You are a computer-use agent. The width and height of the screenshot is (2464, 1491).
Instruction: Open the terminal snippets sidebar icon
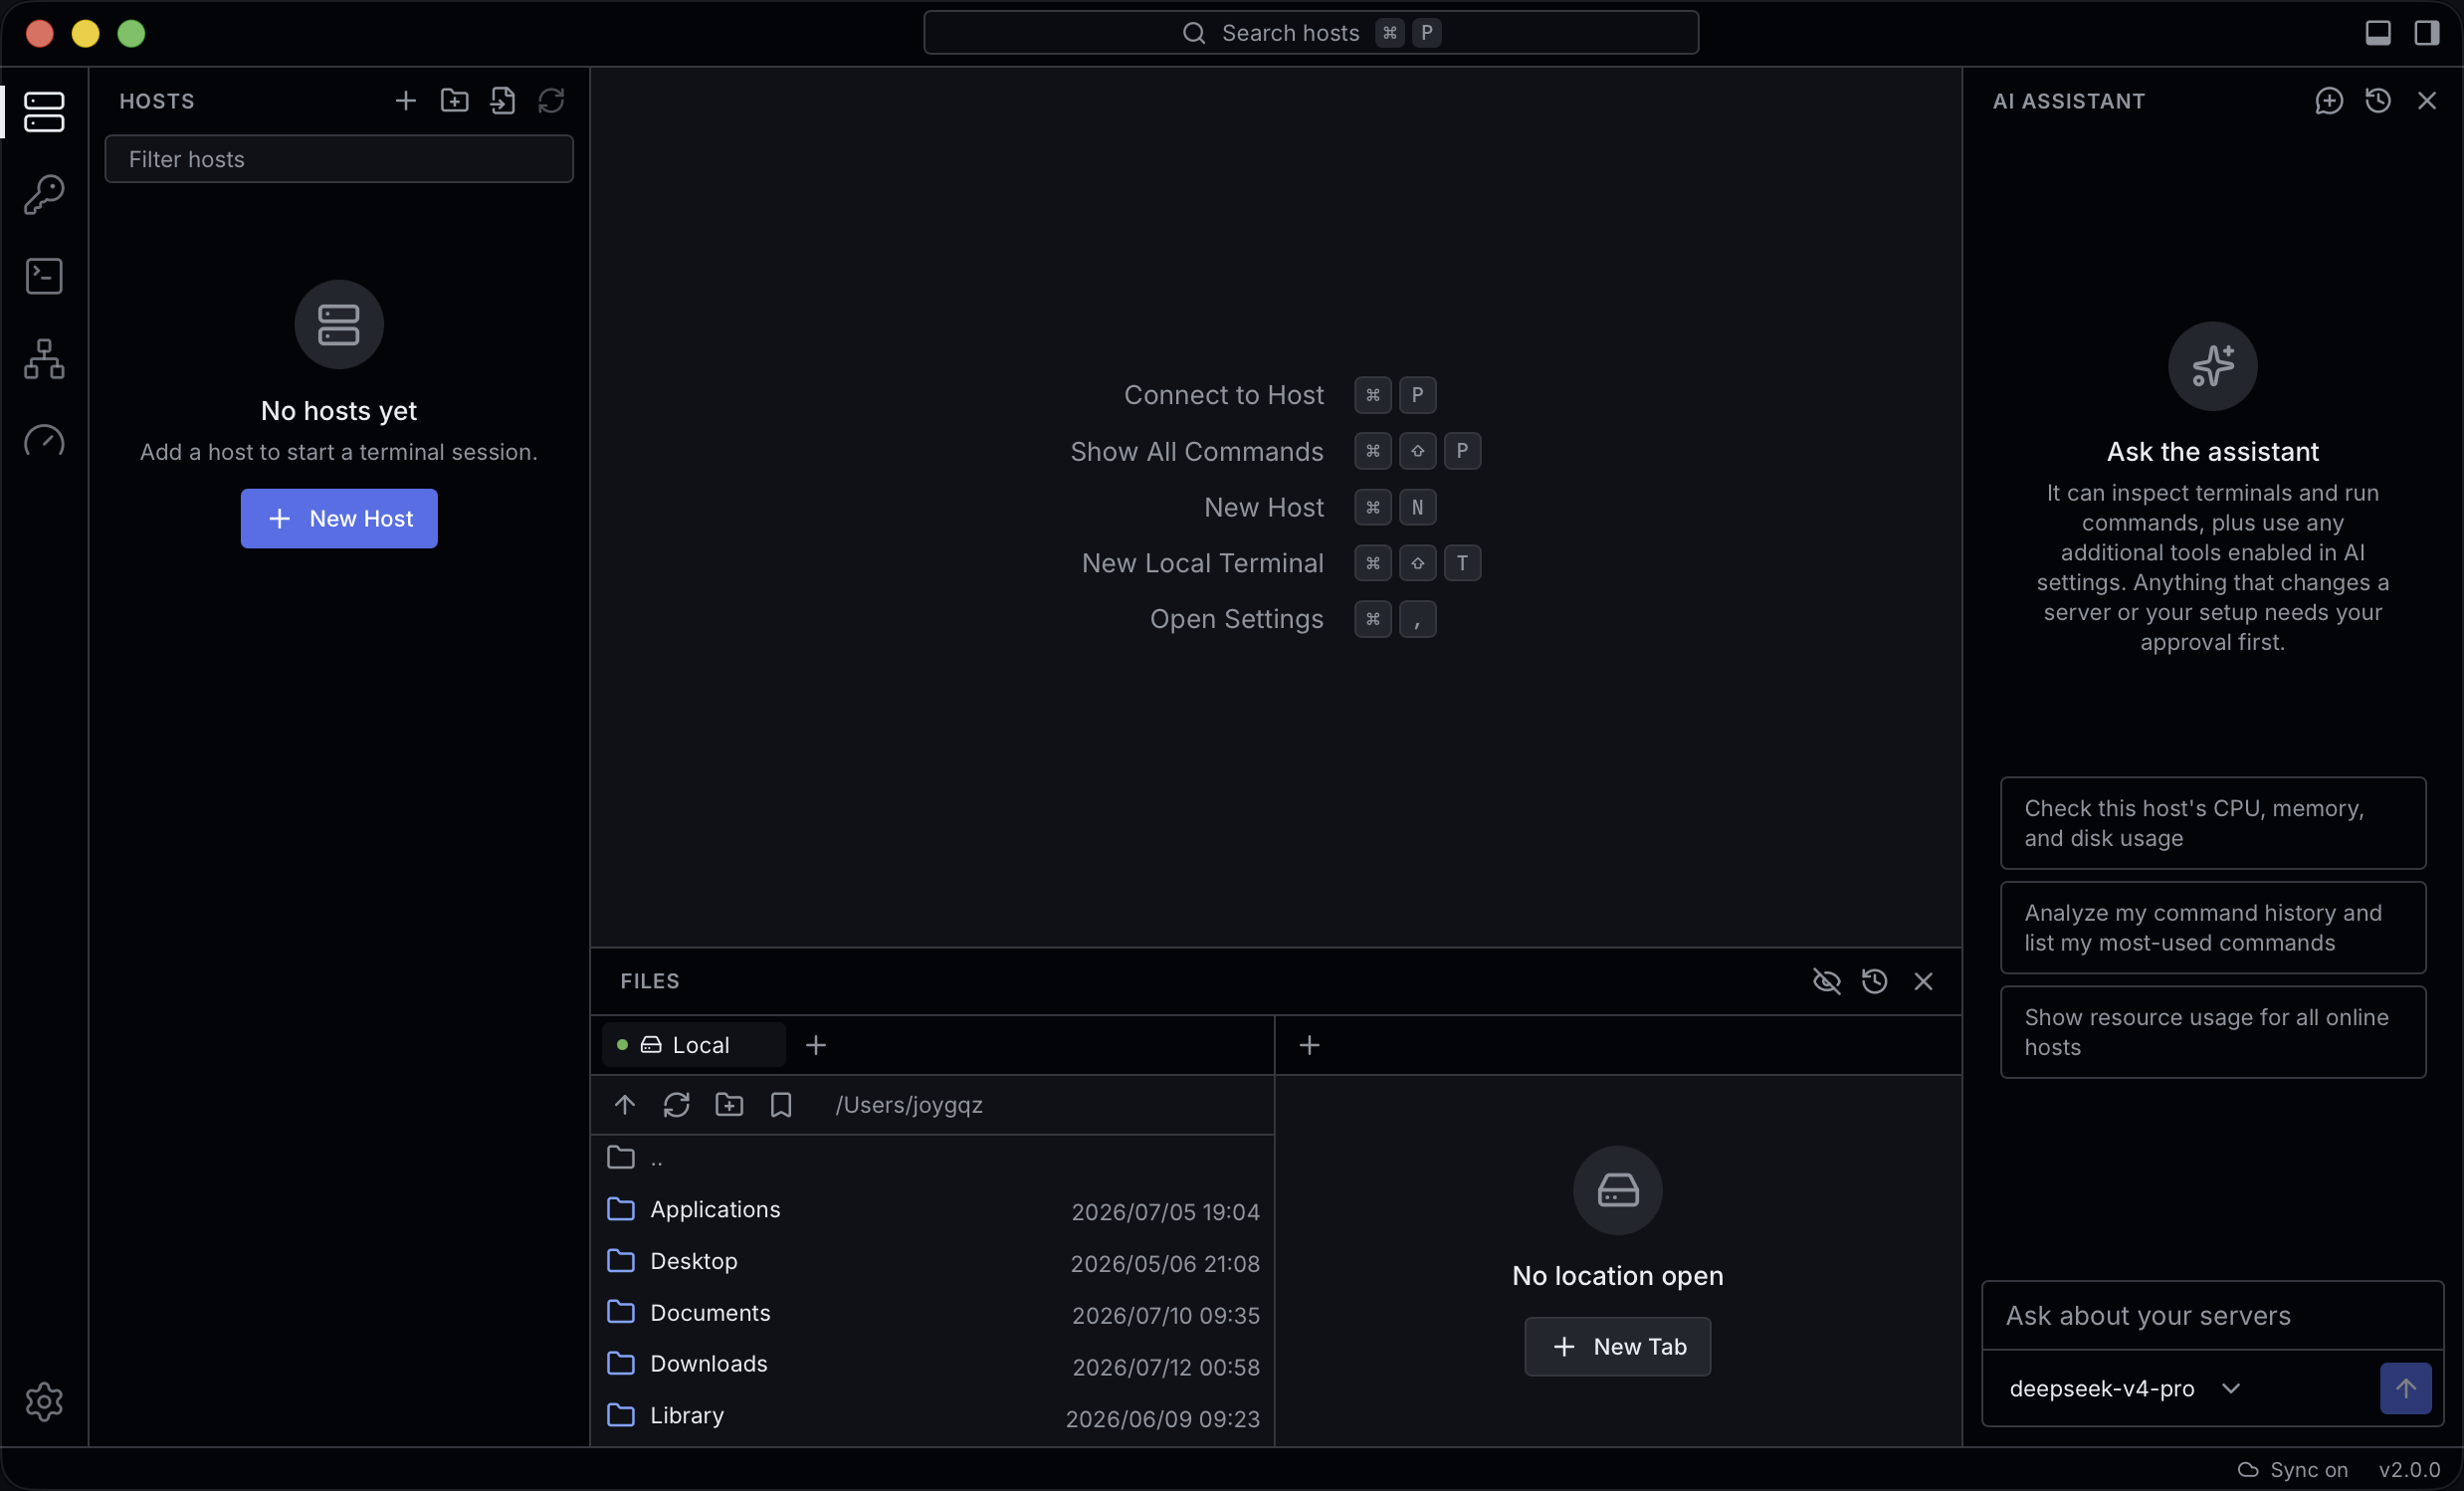(44, 276)
